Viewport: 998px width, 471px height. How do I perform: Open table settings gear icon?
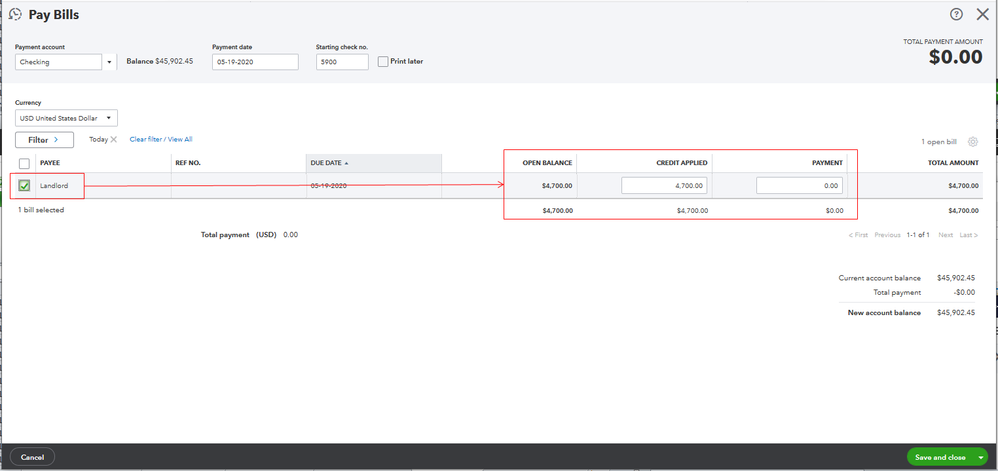click(973, 142)
